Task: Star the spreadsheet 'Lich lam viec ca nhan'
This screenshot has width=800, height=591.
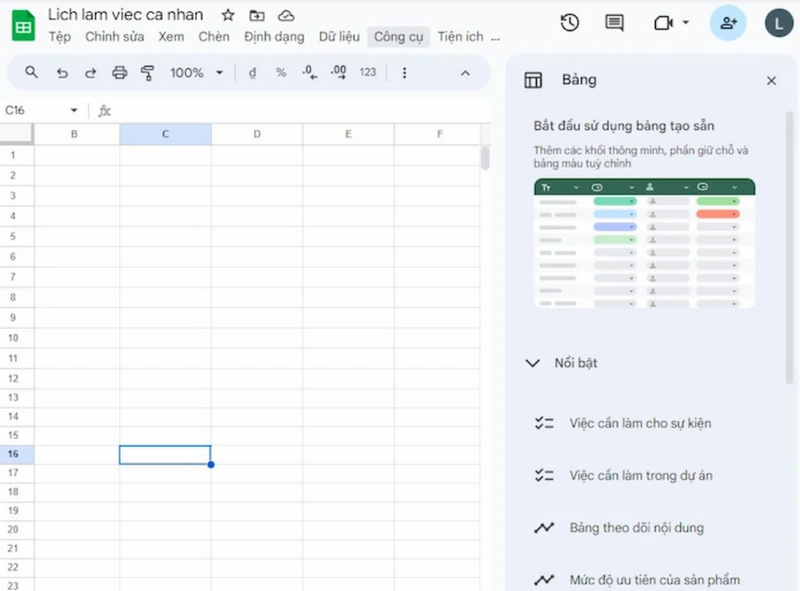Action: (227, 15)
